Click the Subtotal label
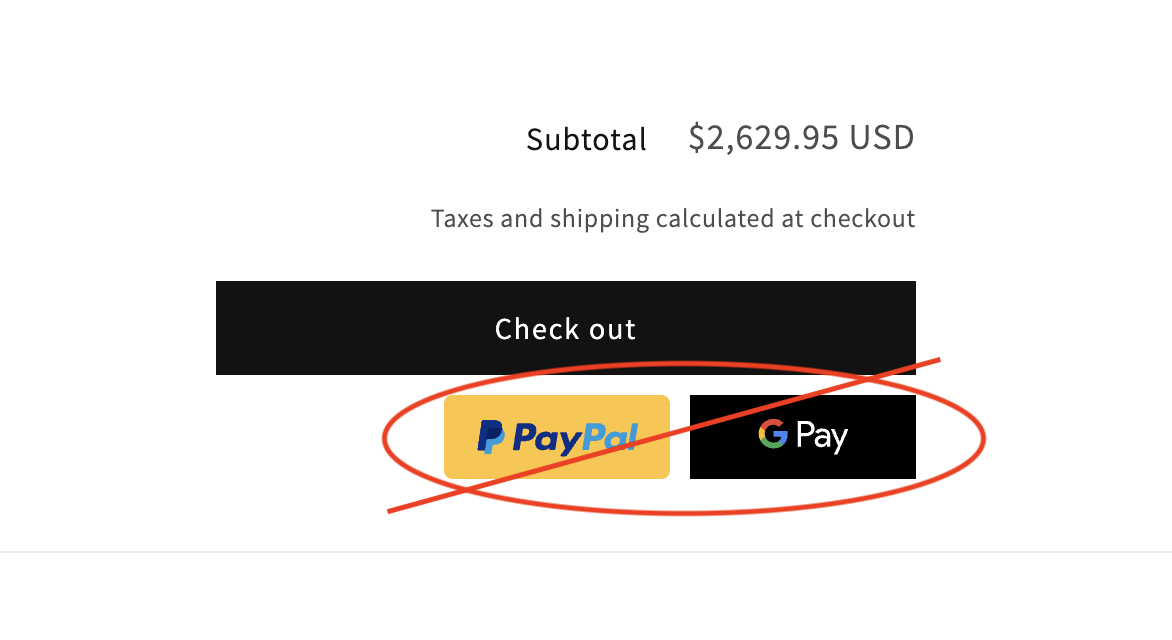 586,139
